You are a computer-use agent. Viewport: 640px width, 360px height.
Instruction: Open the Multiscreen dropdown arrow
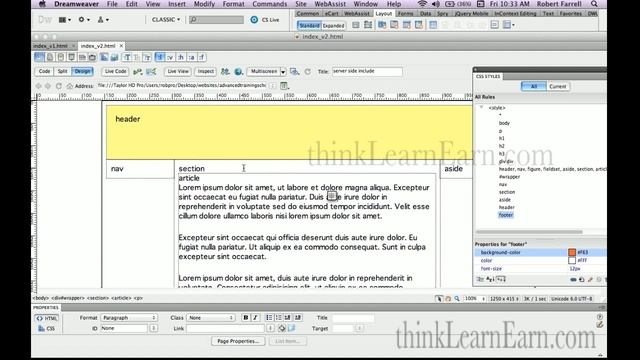(283, 72)
